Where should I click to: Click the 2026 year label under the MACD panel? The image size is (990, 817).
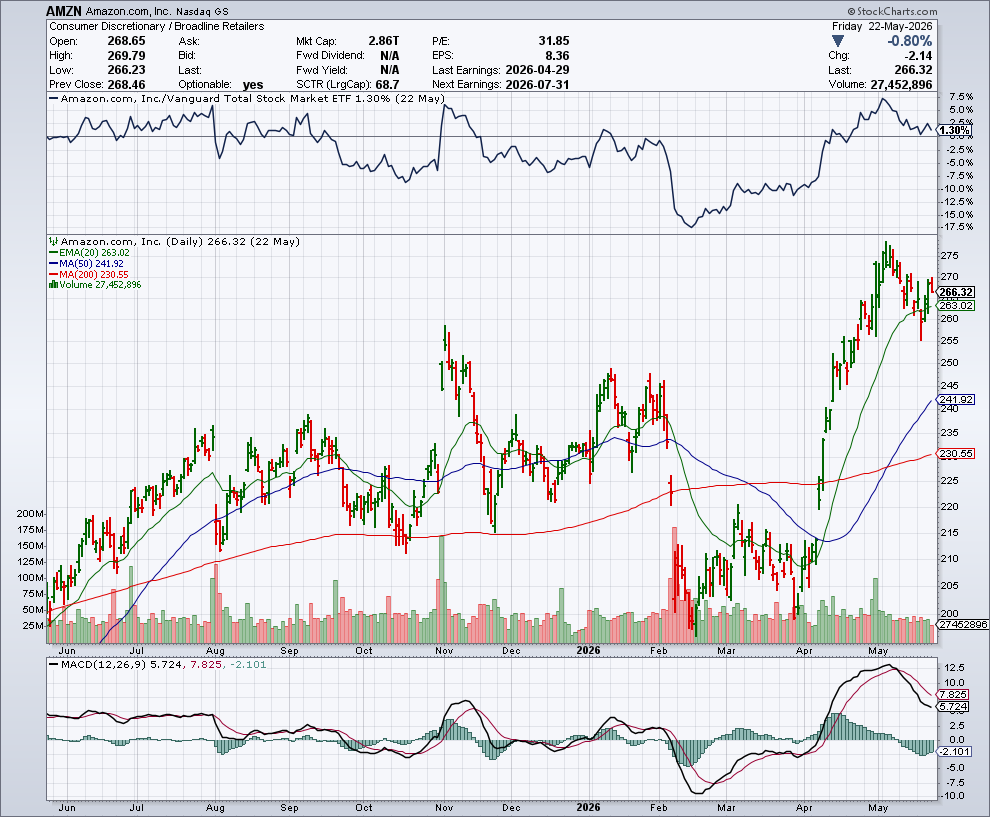(x=588, y=808)
